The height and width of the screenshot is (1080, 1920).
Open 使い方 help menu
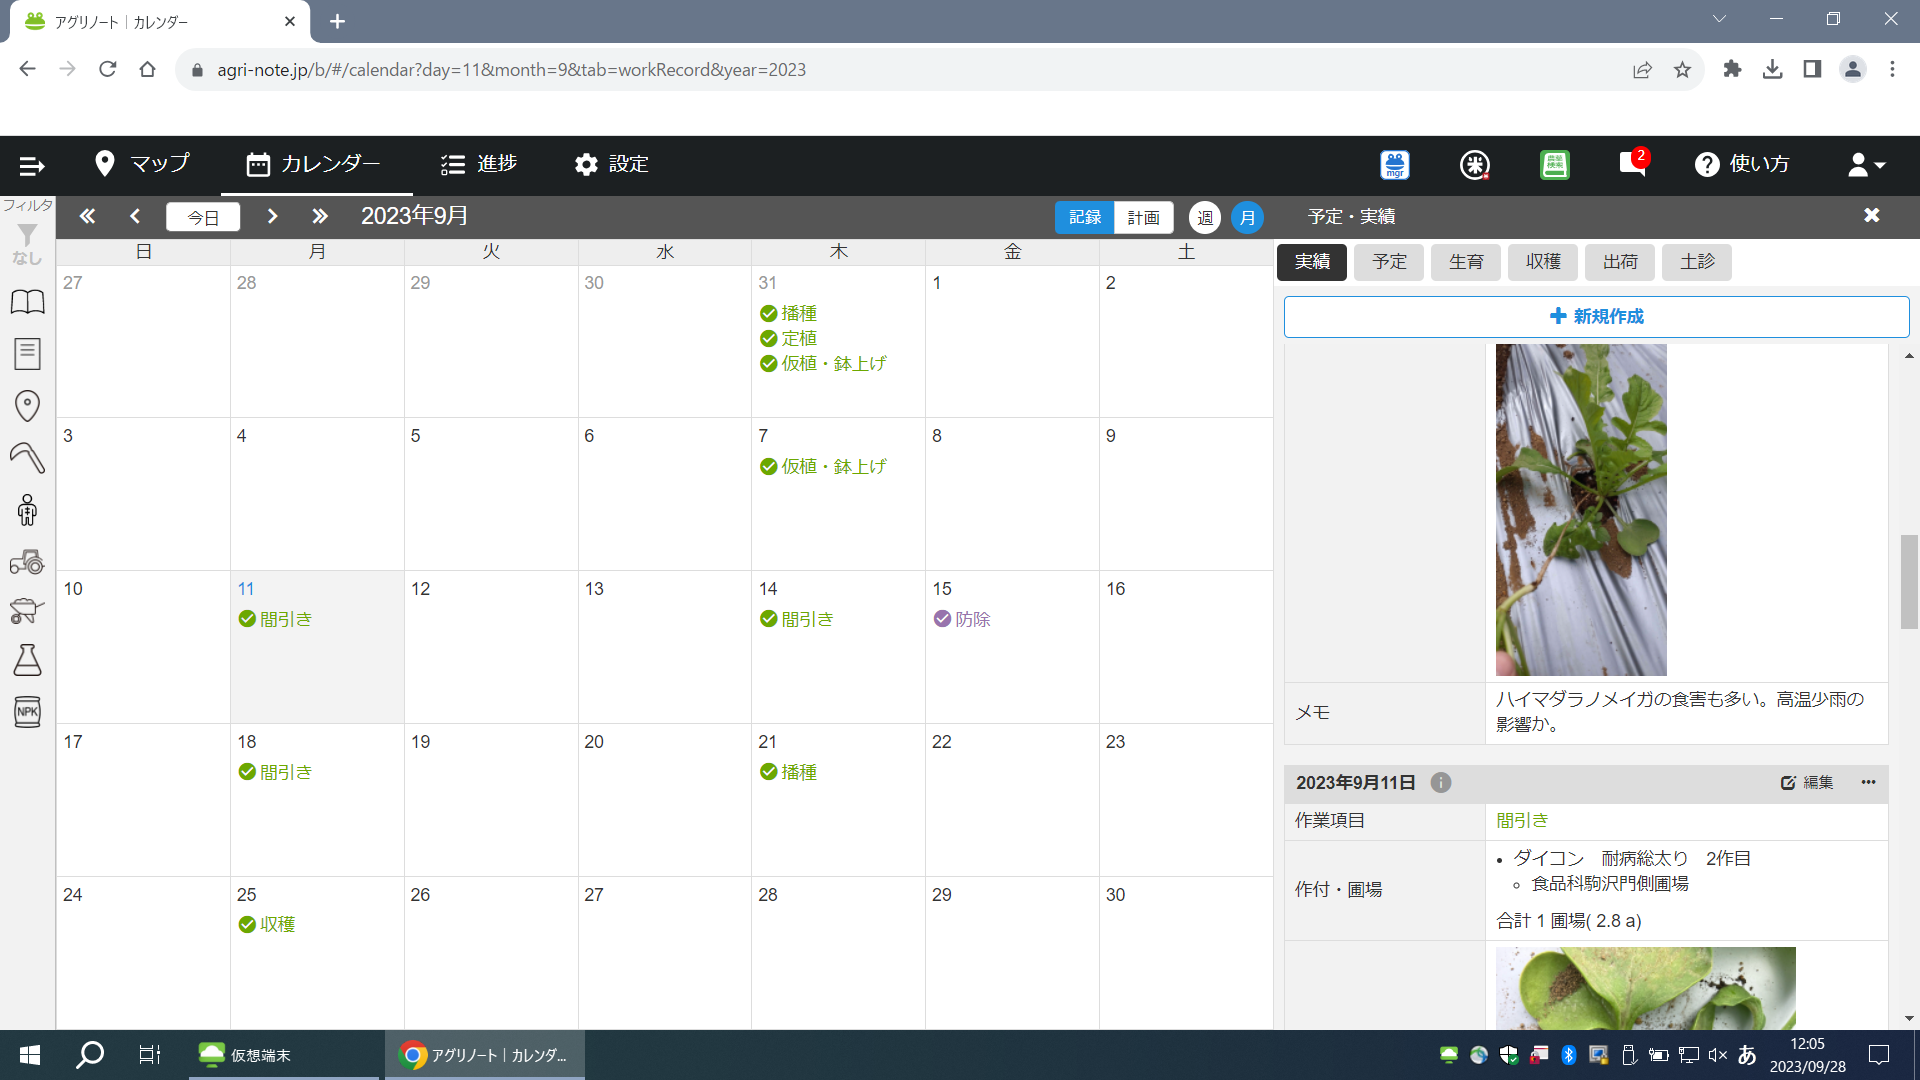tap(1743, 164)
